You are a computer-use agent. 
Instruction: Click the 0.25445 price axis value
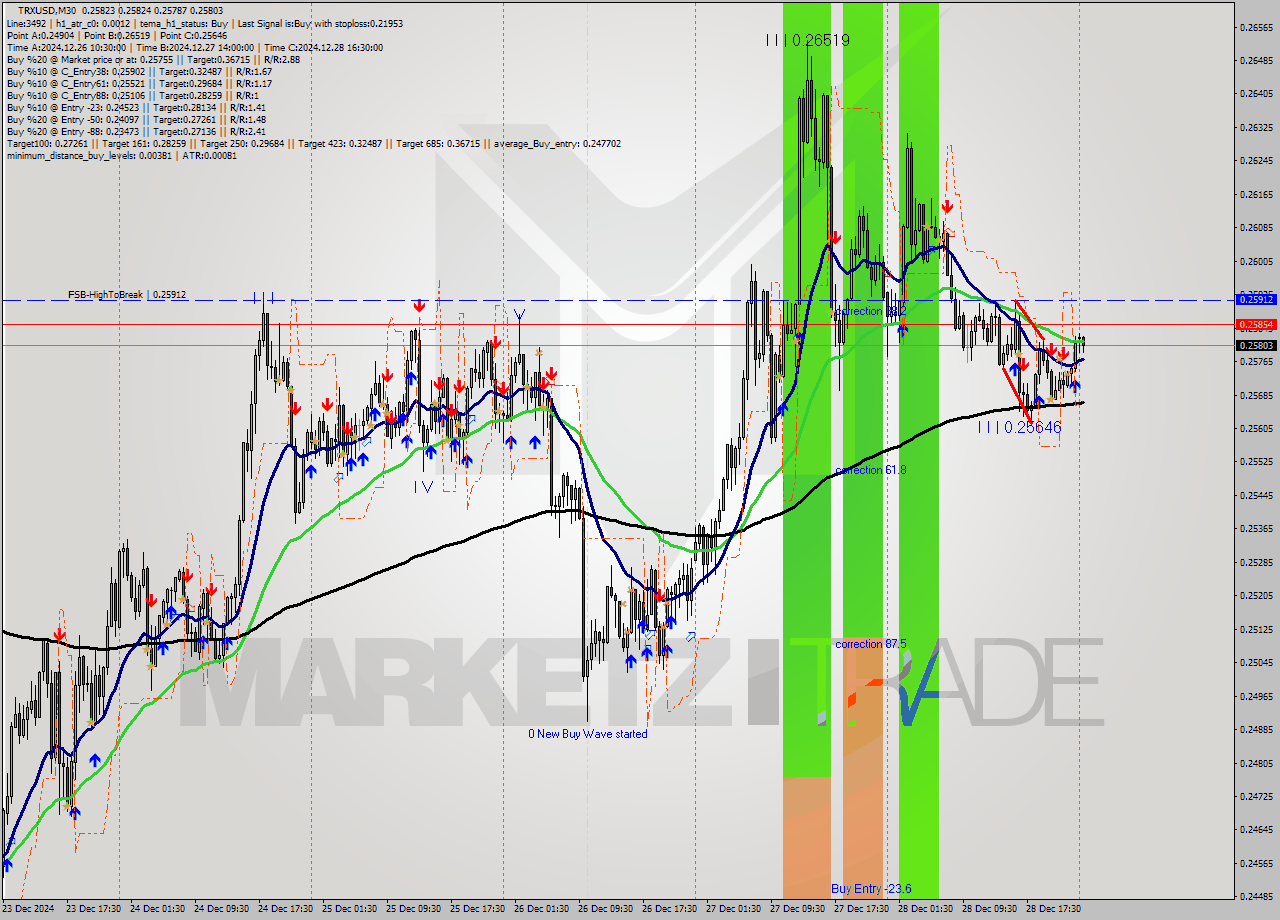[x=1257, y=495]
